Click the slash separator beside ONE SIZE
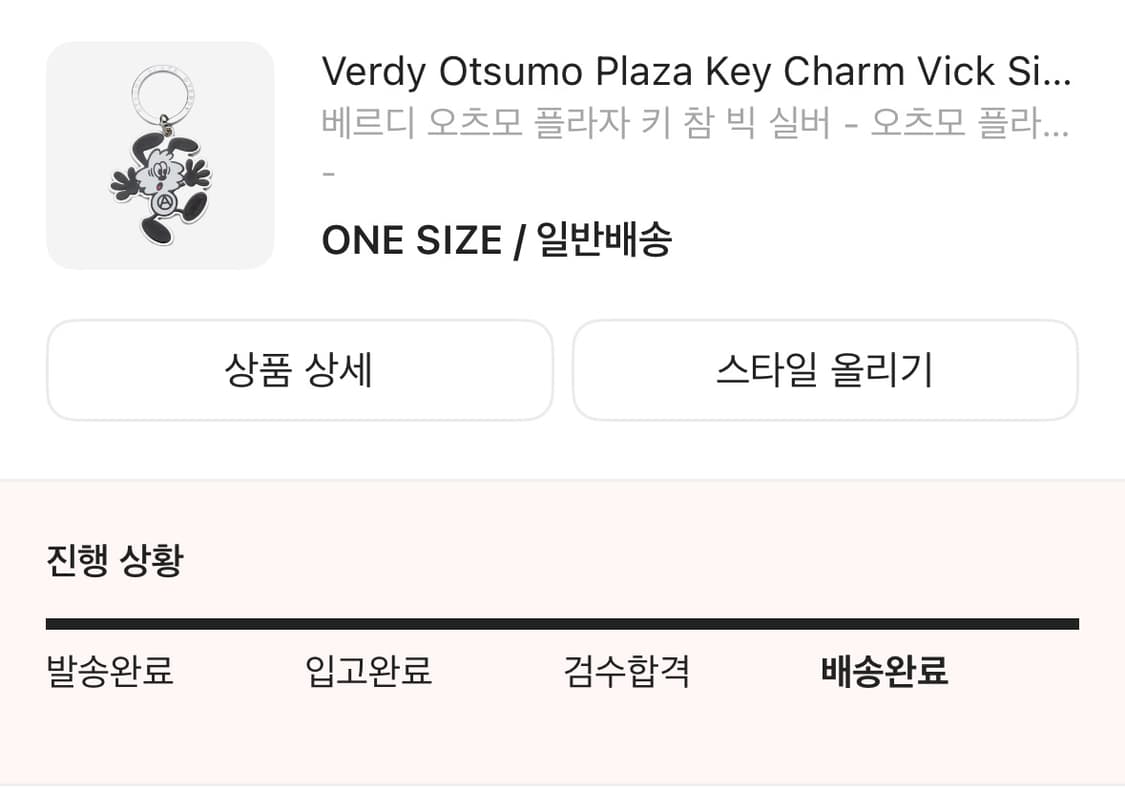 click(518, 242)
